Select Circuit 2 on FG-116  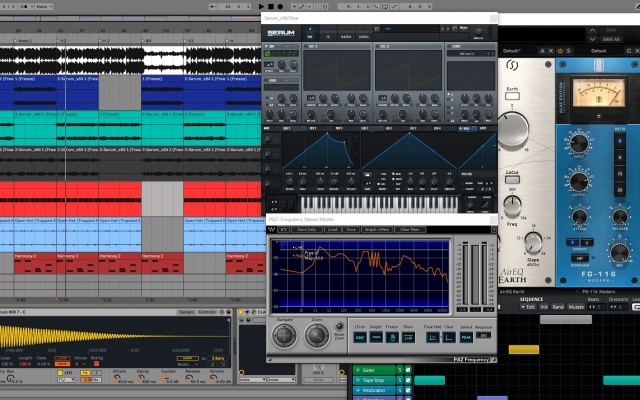pos(587,242)
